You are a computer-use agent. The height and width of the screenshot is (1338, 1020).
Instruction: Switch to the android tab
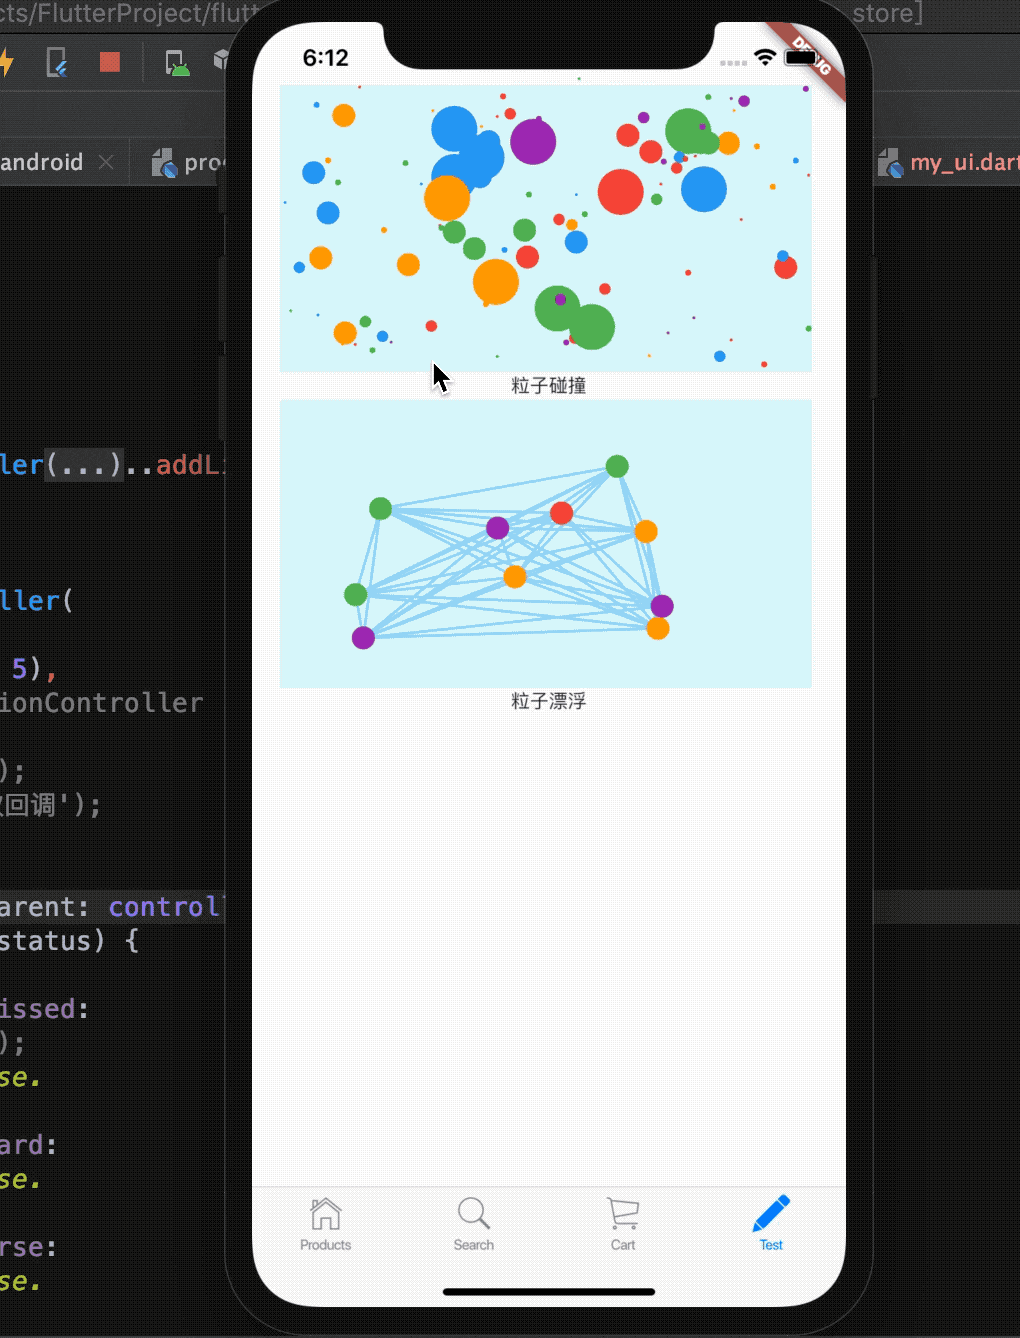click(40, 162)
